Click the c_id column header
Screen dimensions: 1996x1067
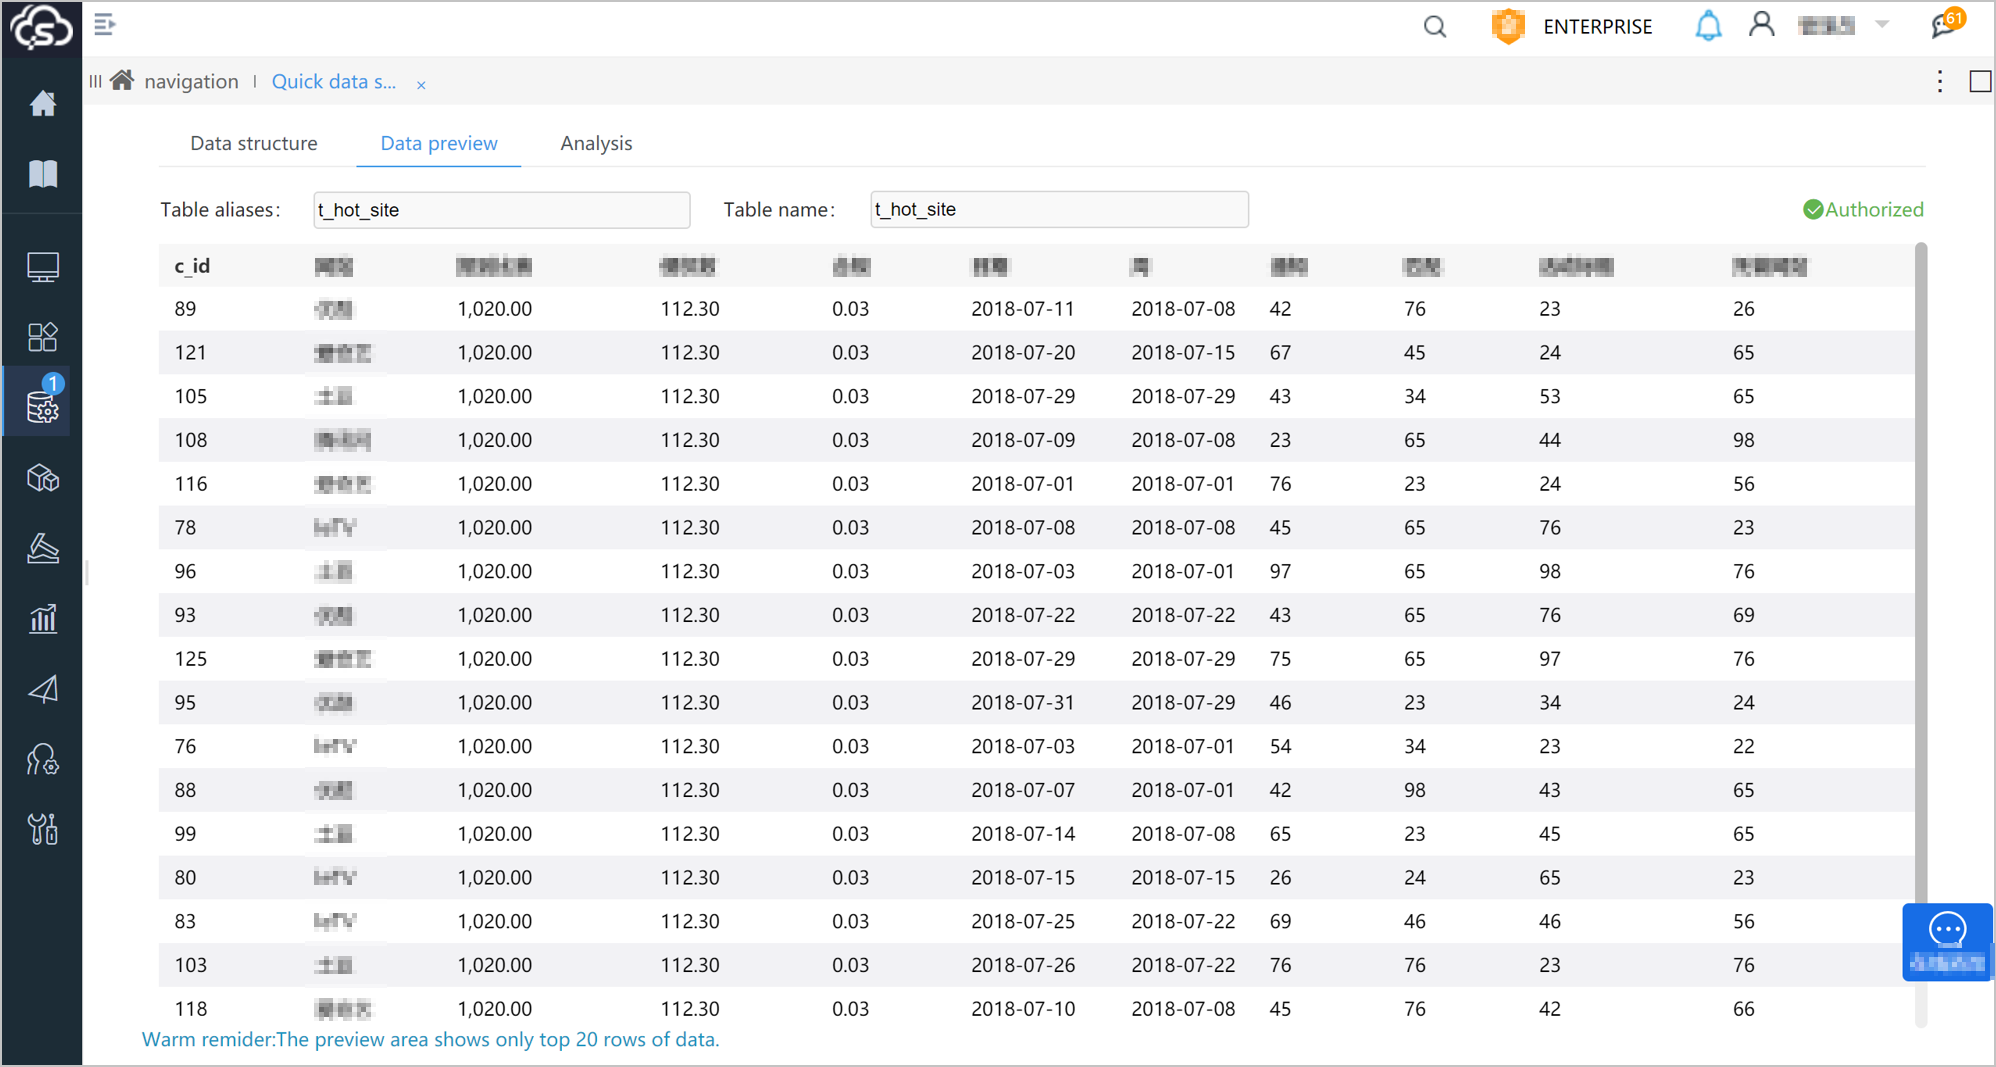point(193,266)
